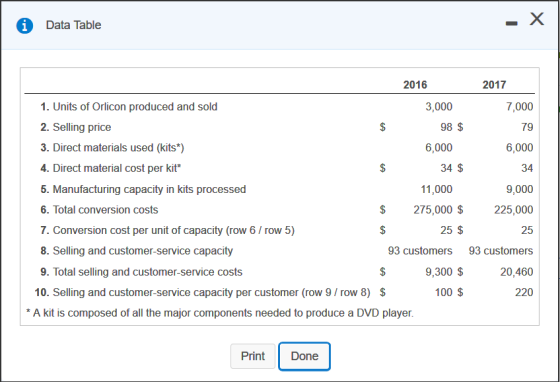Click the kit footnote about DVD player
This screenshot has width=560, height=382.
pos(220,313)
